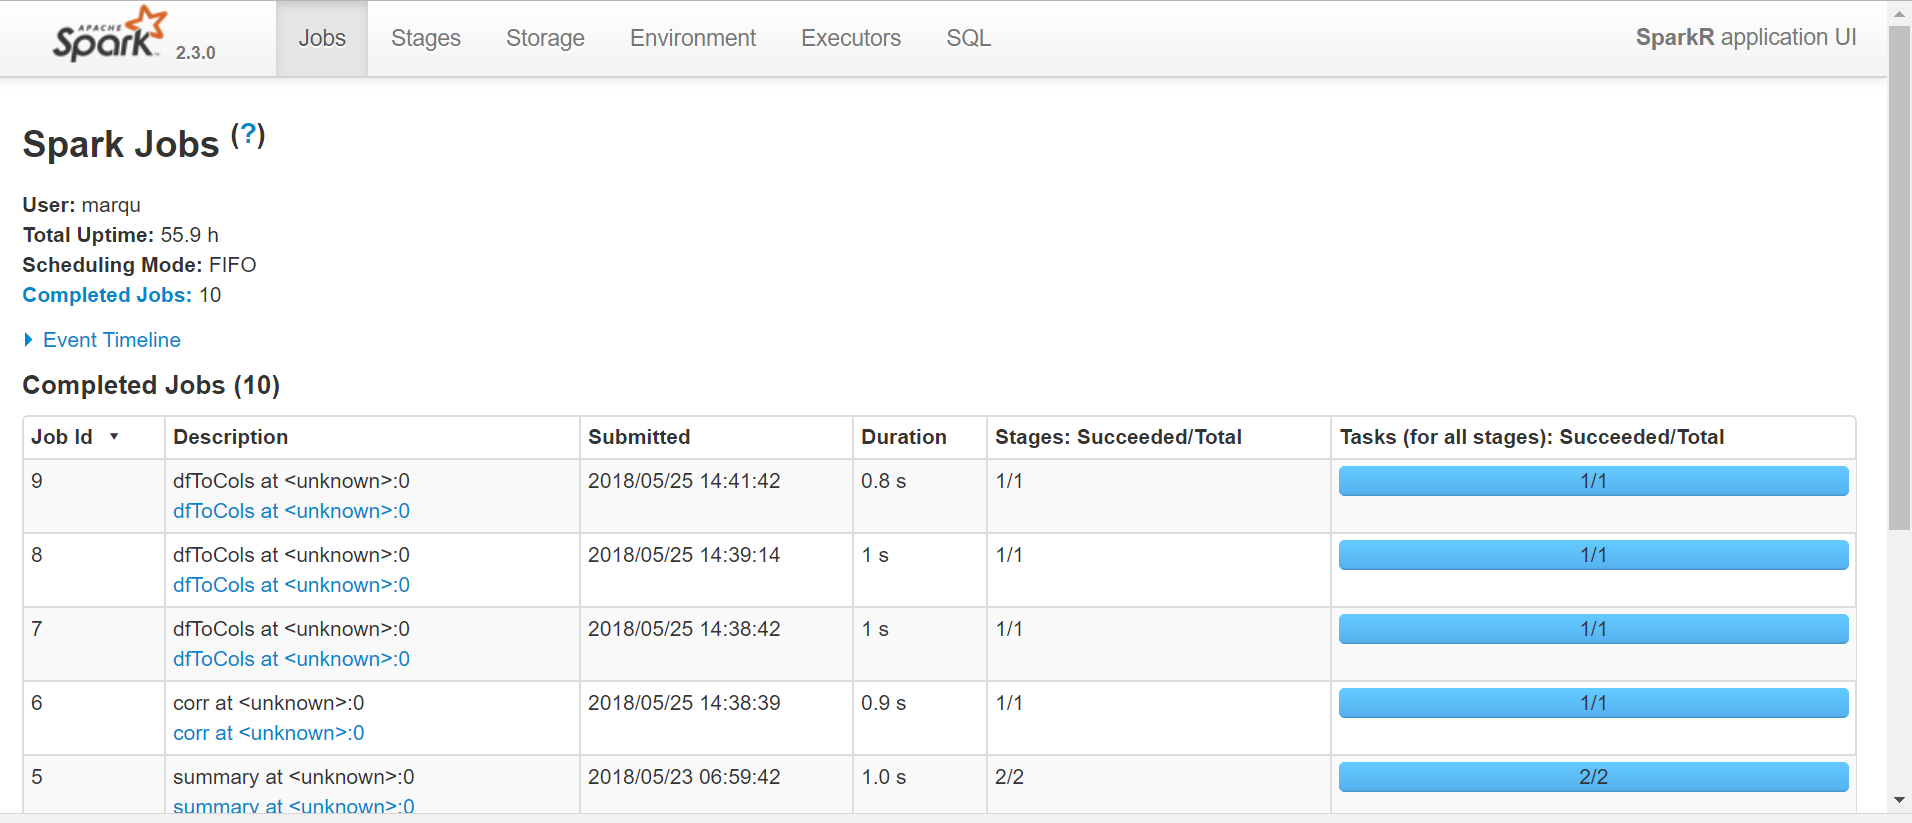Viewport: 1912px width, 823px height.
Task: Click the scrollbar up arrow
Action: (x=1899, y=14)
